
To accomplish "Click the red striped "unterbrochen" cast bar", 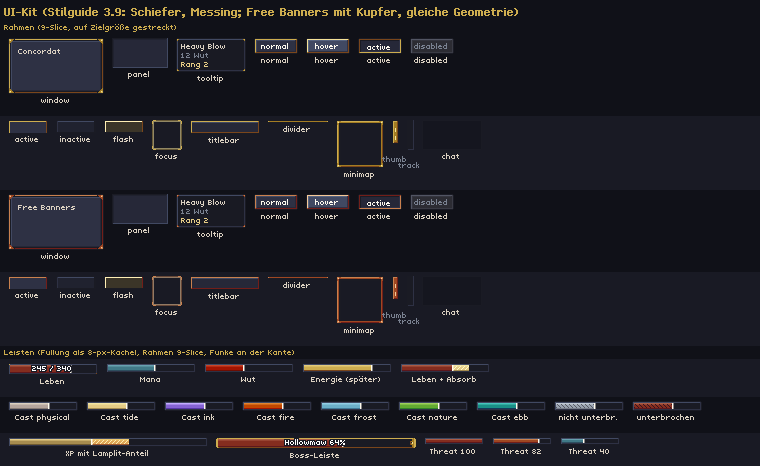I will coord(667,406).
